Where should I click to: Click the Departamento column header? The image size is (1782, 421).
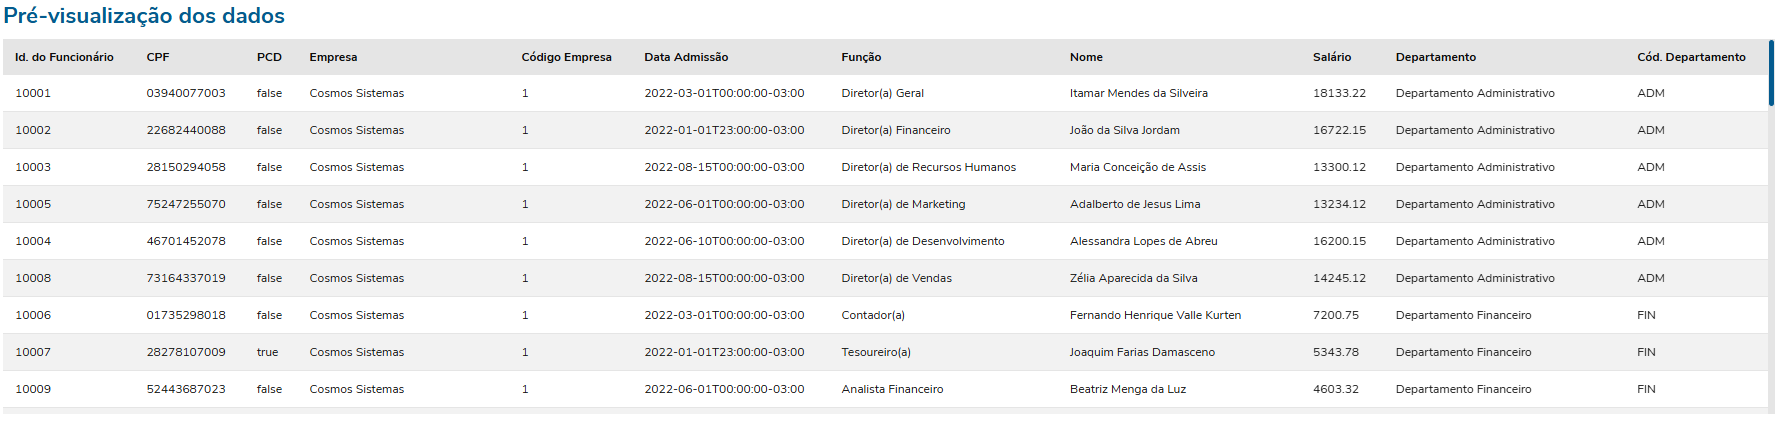point(1436,57)
